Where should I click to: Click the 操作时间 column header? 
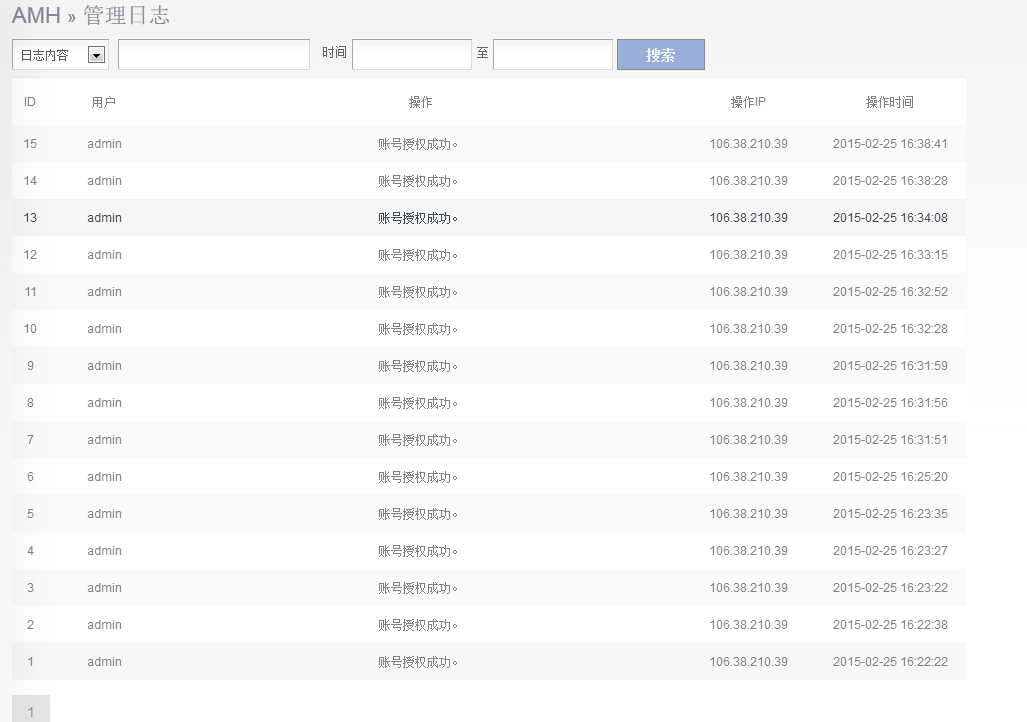[889, 102]
